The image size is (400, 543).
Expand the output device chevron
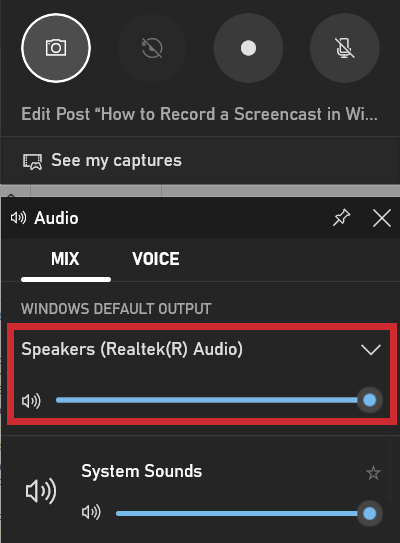pyautogui.click(x=371, y=349)
